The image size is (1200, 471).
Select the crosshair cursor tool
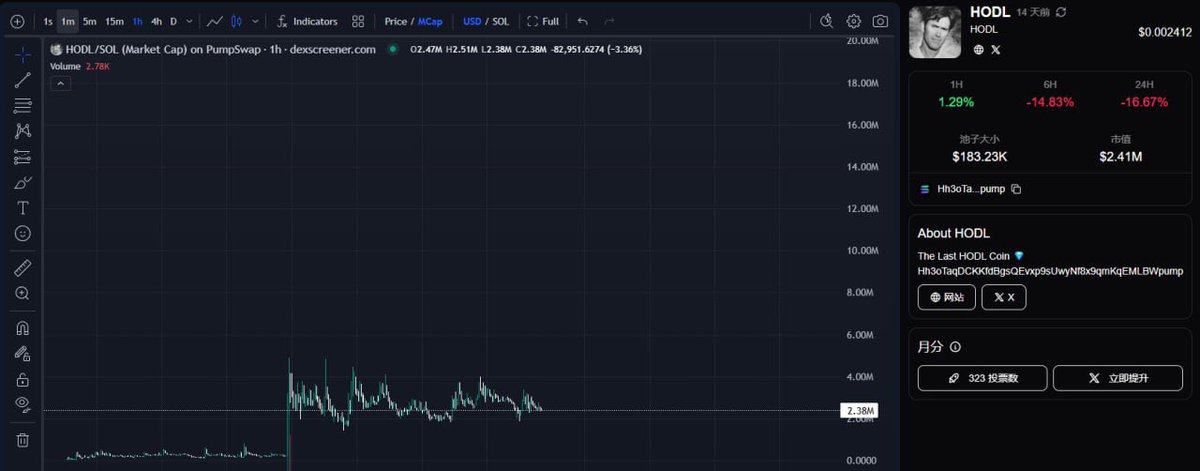(22, 54)
